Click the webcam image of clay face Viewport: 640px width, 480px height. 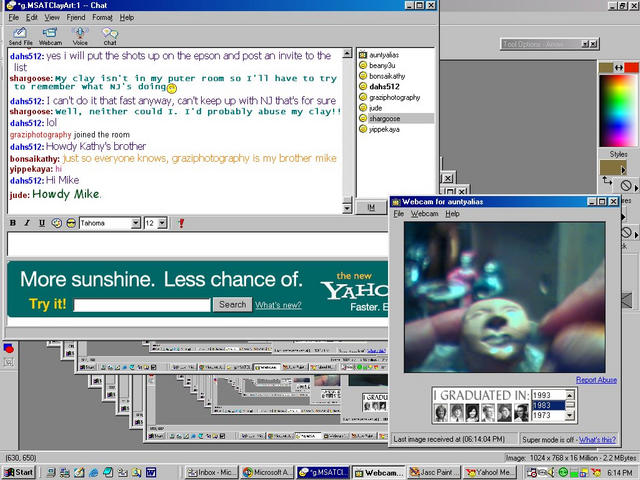coord(504,297)
